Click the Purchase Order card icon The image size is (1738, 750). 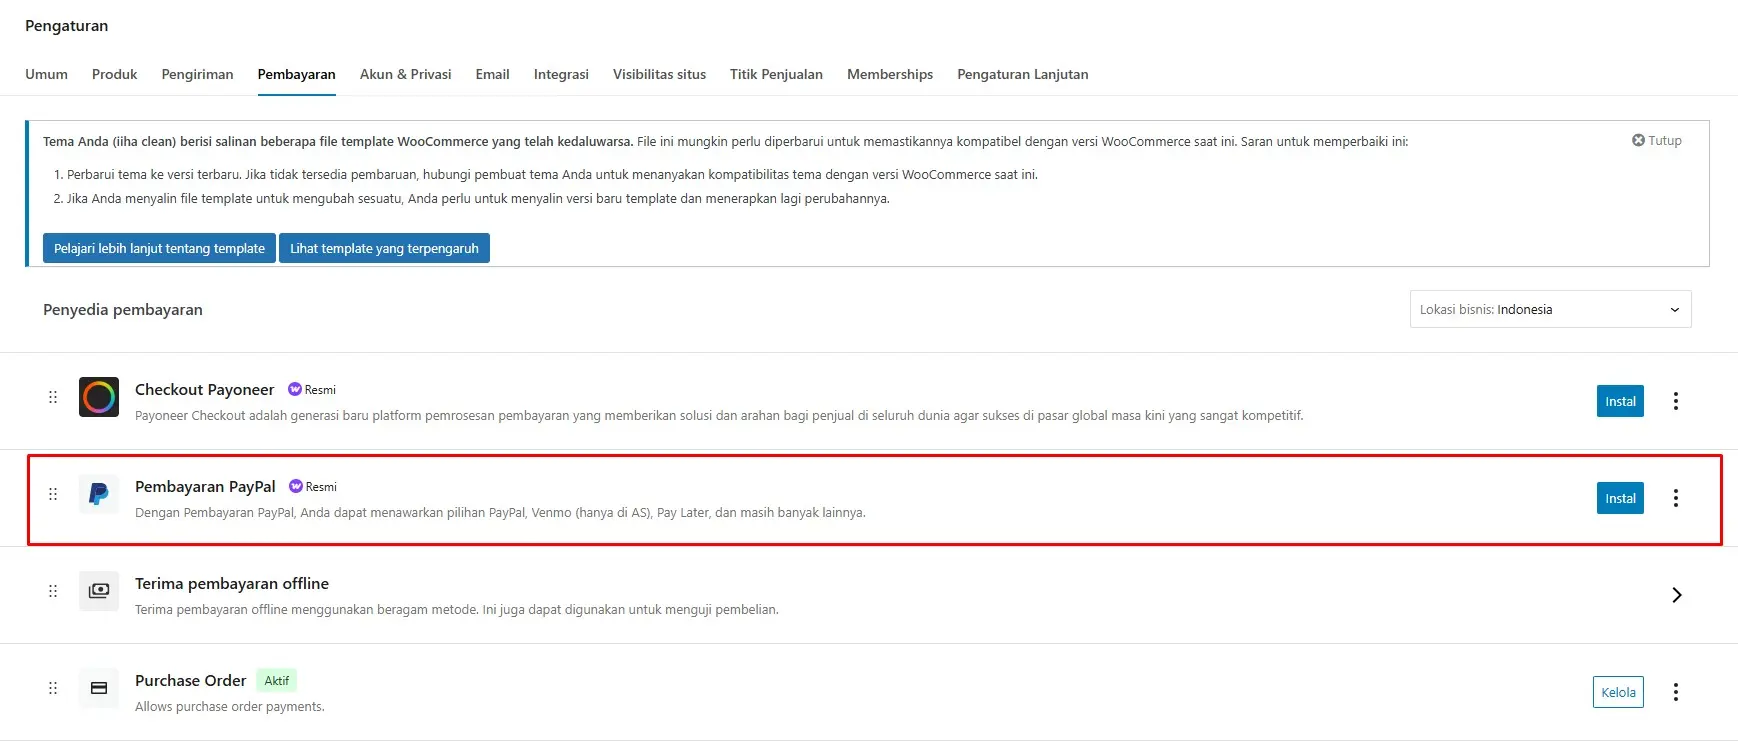pos(98,688)
